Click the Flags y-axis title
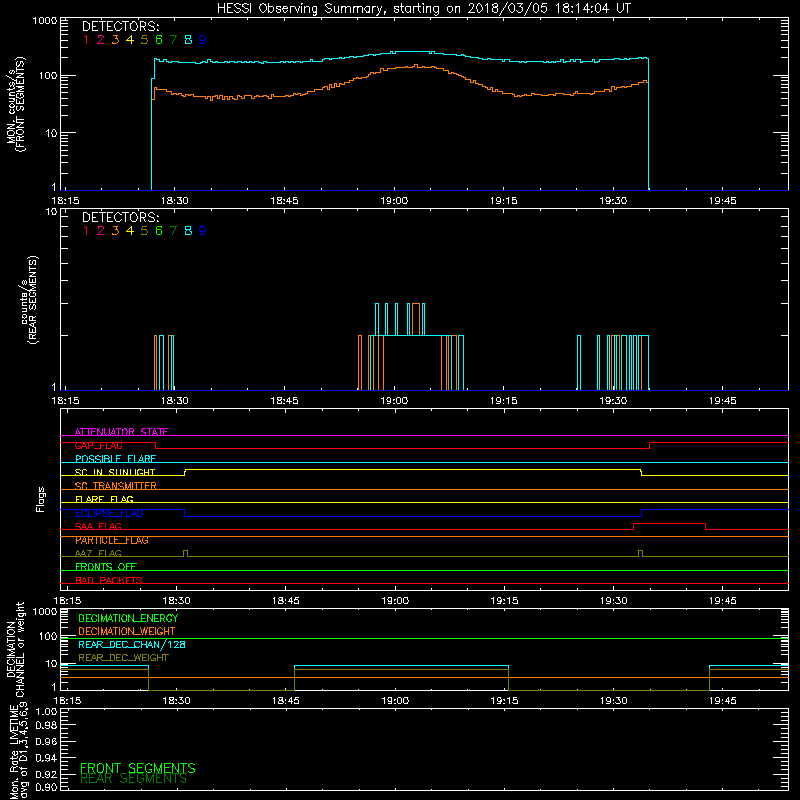800x800 pixels. pos(41,499)
